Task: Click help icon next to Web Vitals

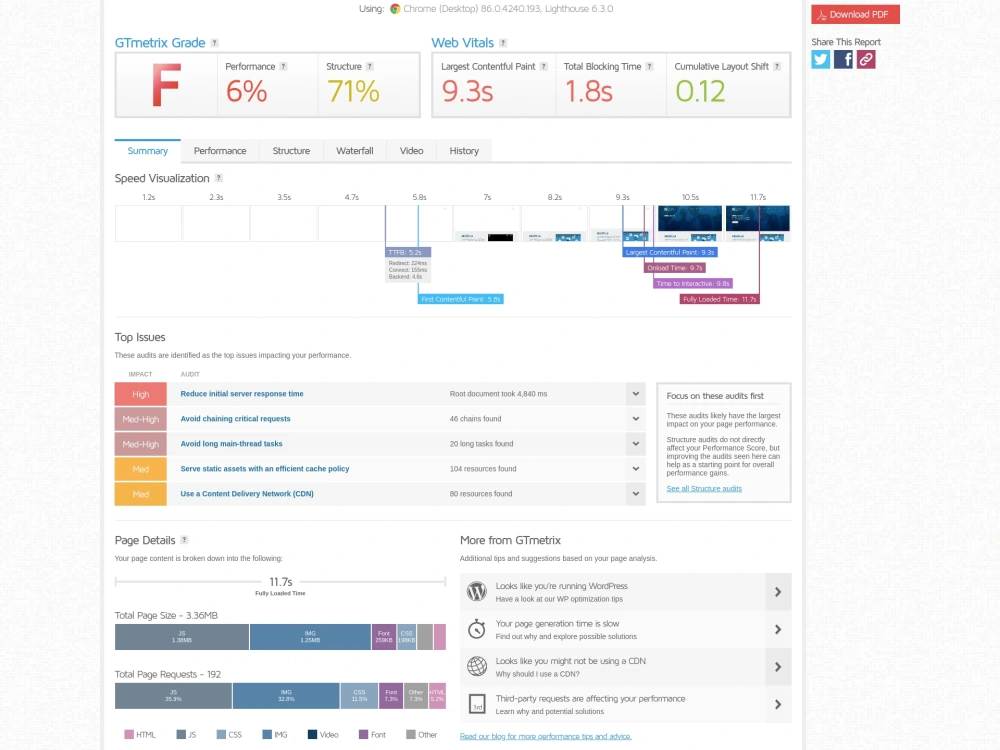Action: click(503, 43)
